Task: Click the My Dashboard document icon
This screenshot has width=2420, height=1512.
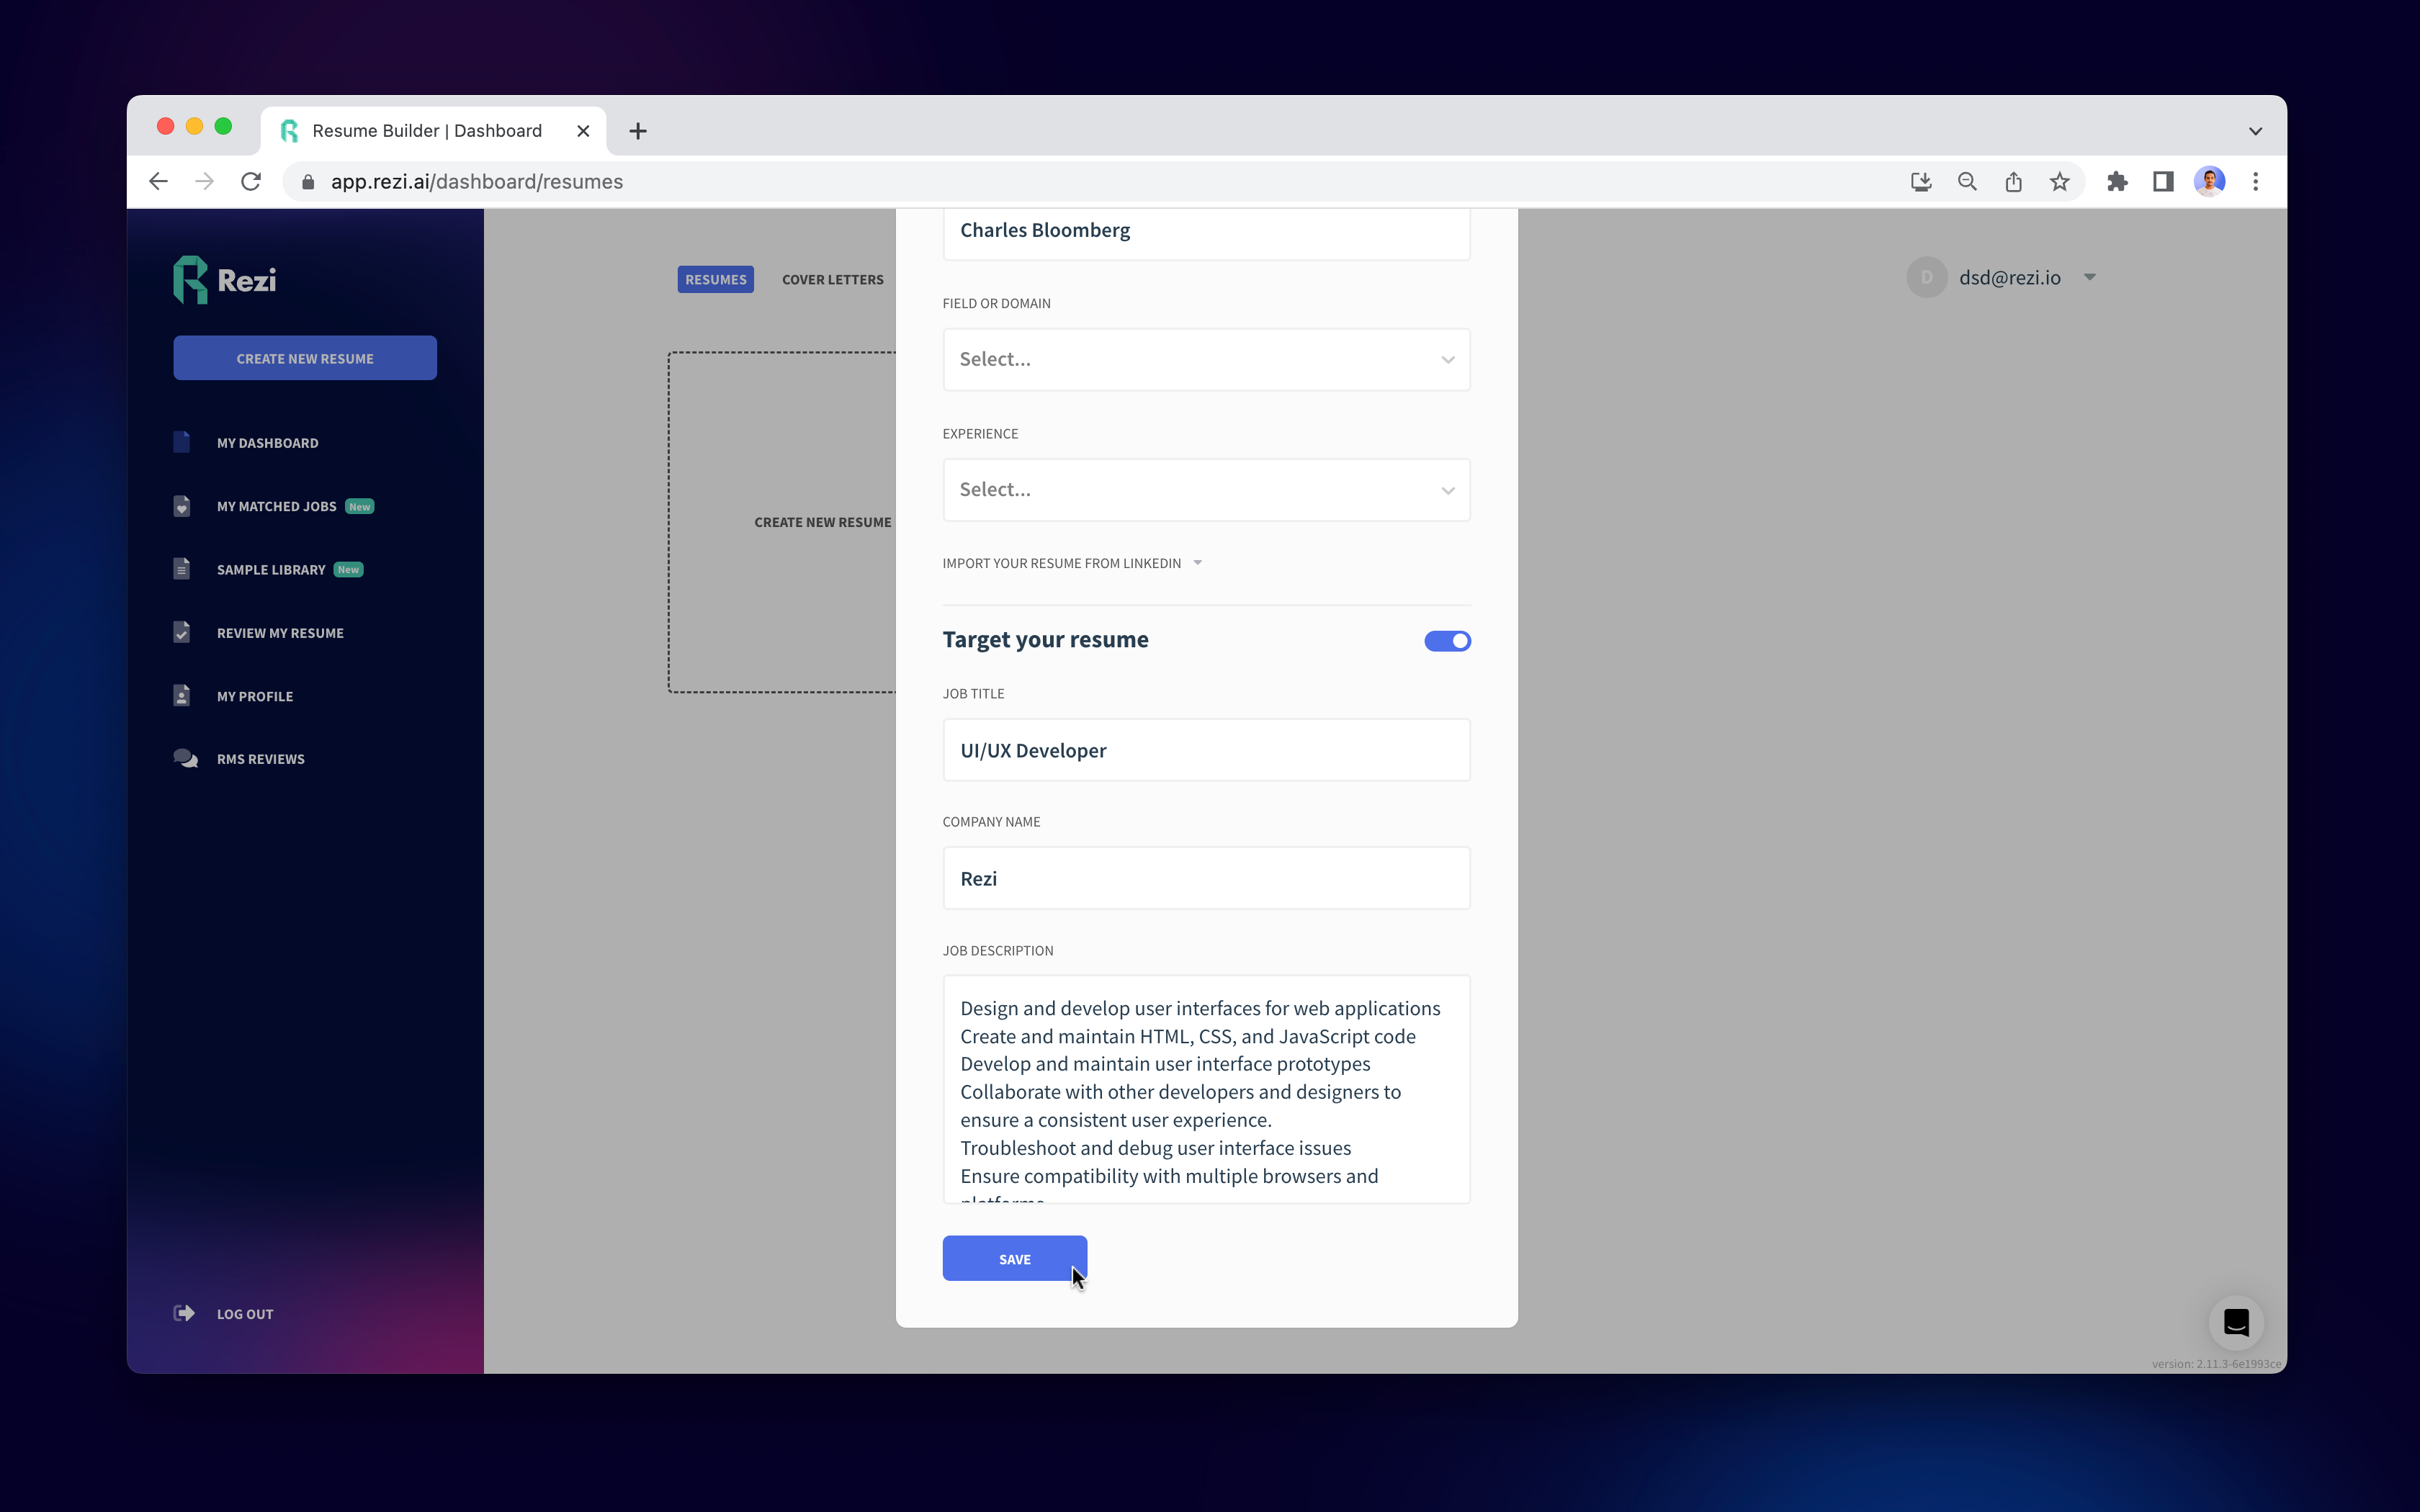Action: [x=181, y=442]
